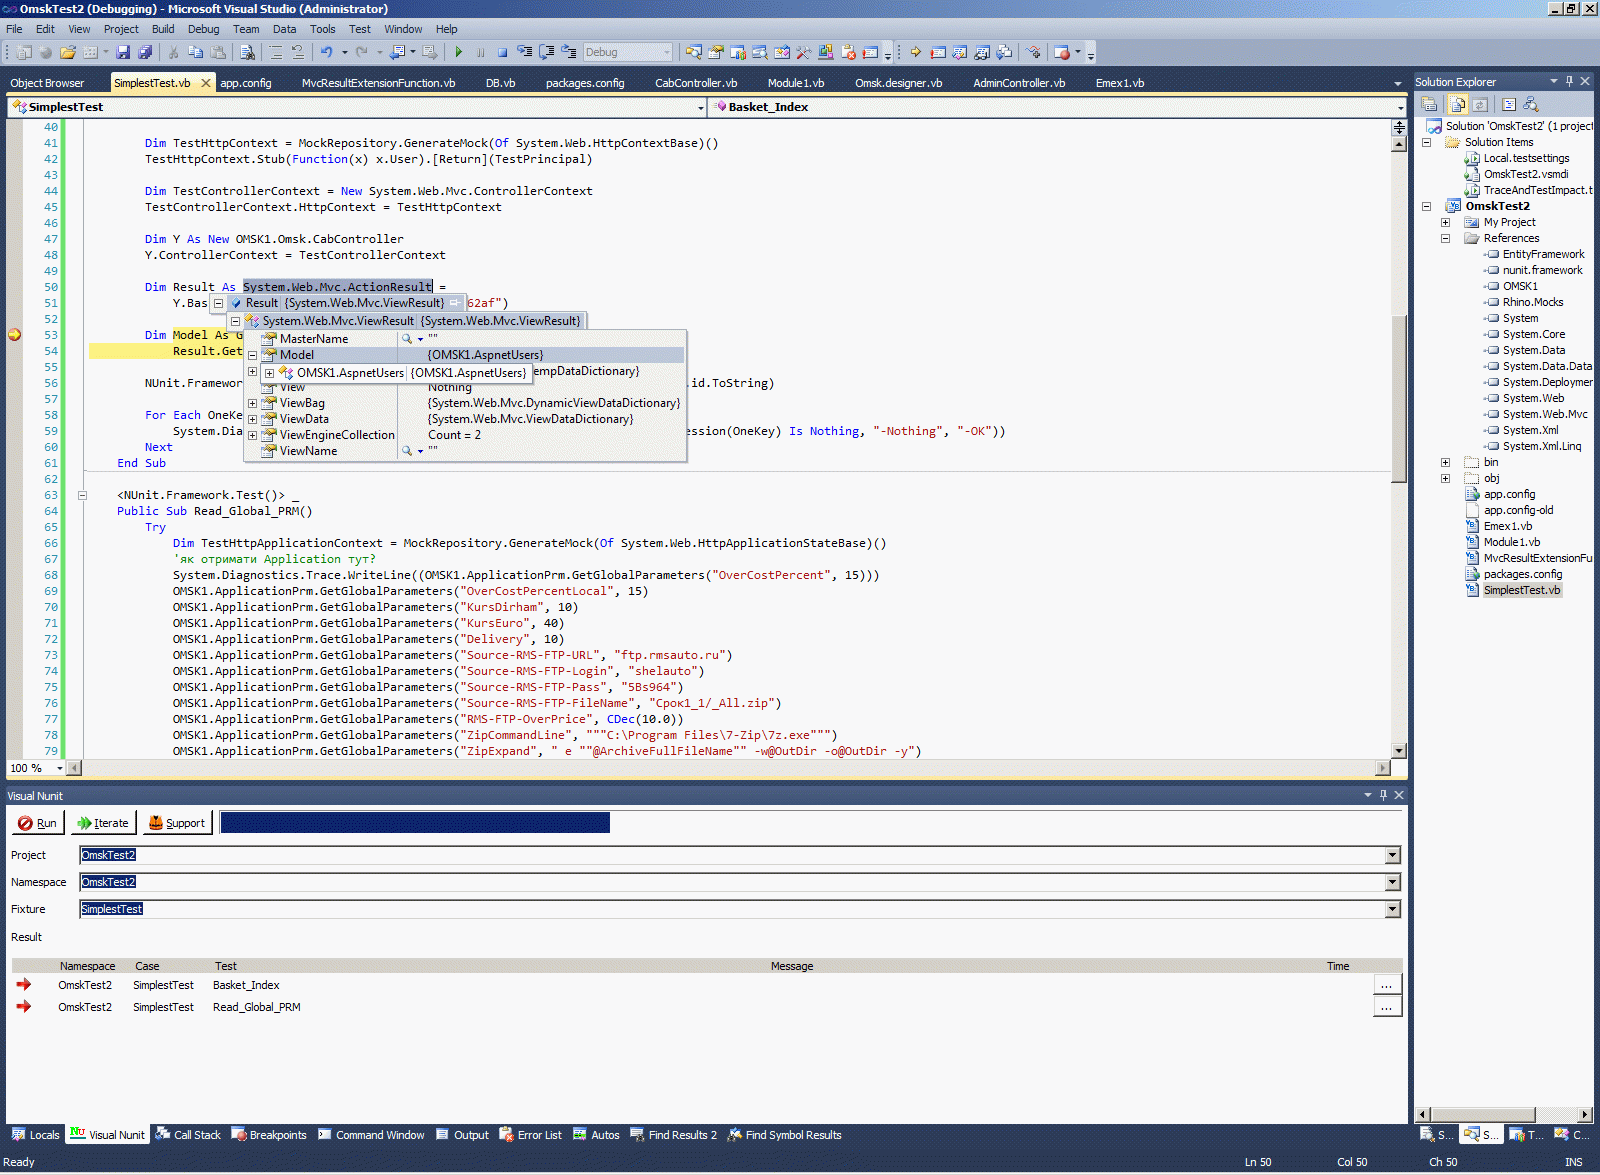The width and height of the screenshot is (1600, 1175).
Task: Open the Debug solution configuration dropdown
Action: pyautogui.click(x=667, y=52)
